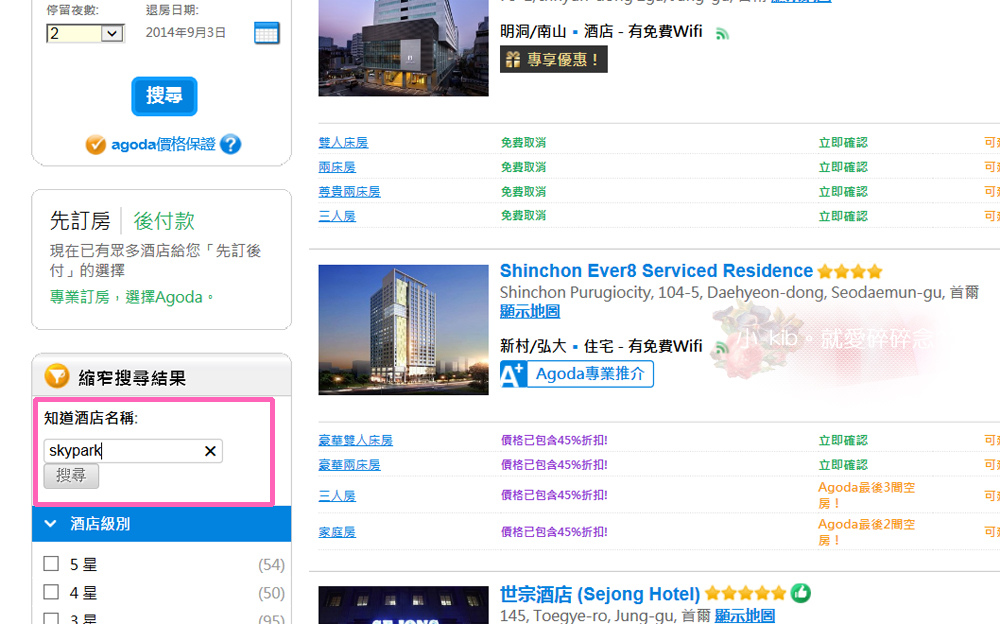Image resolution: width=1000 pixels, height=624 pixels.
Task: Open 家庭房 room link
Action: [x=337, y=532]
